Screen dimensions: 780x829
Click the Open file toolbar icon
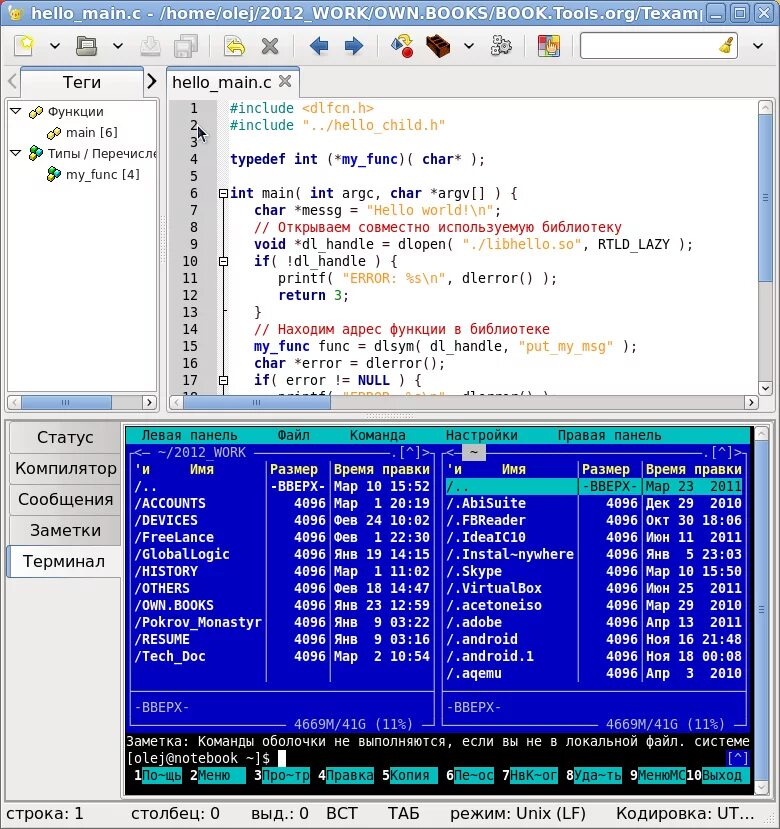[87, 46]
